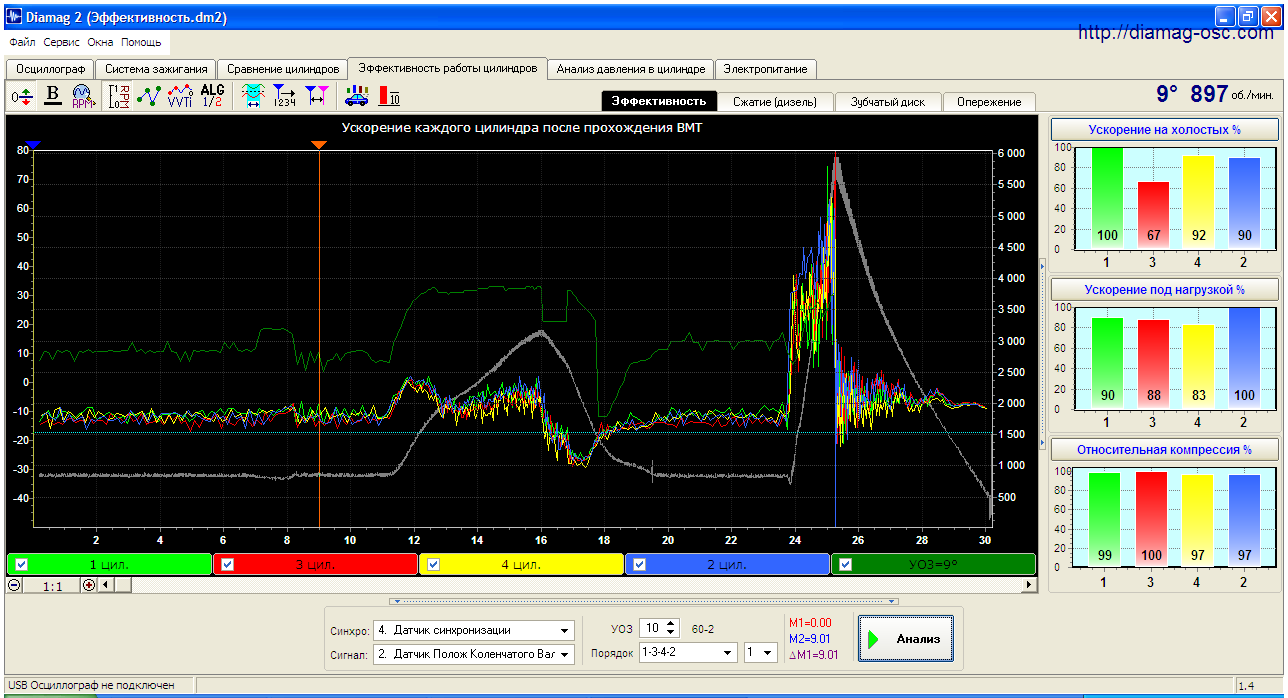
Task: Click the 1234 marker-arrow icon
Action: 285,96
